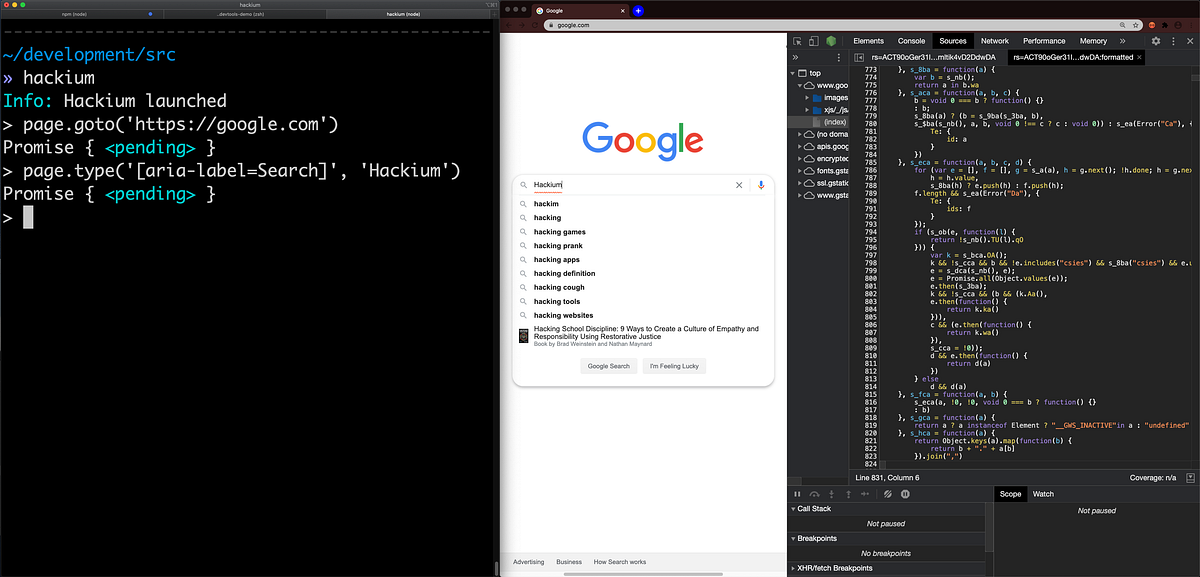
Task: Click the pause script execution icon
Action: tap(797, 493)
